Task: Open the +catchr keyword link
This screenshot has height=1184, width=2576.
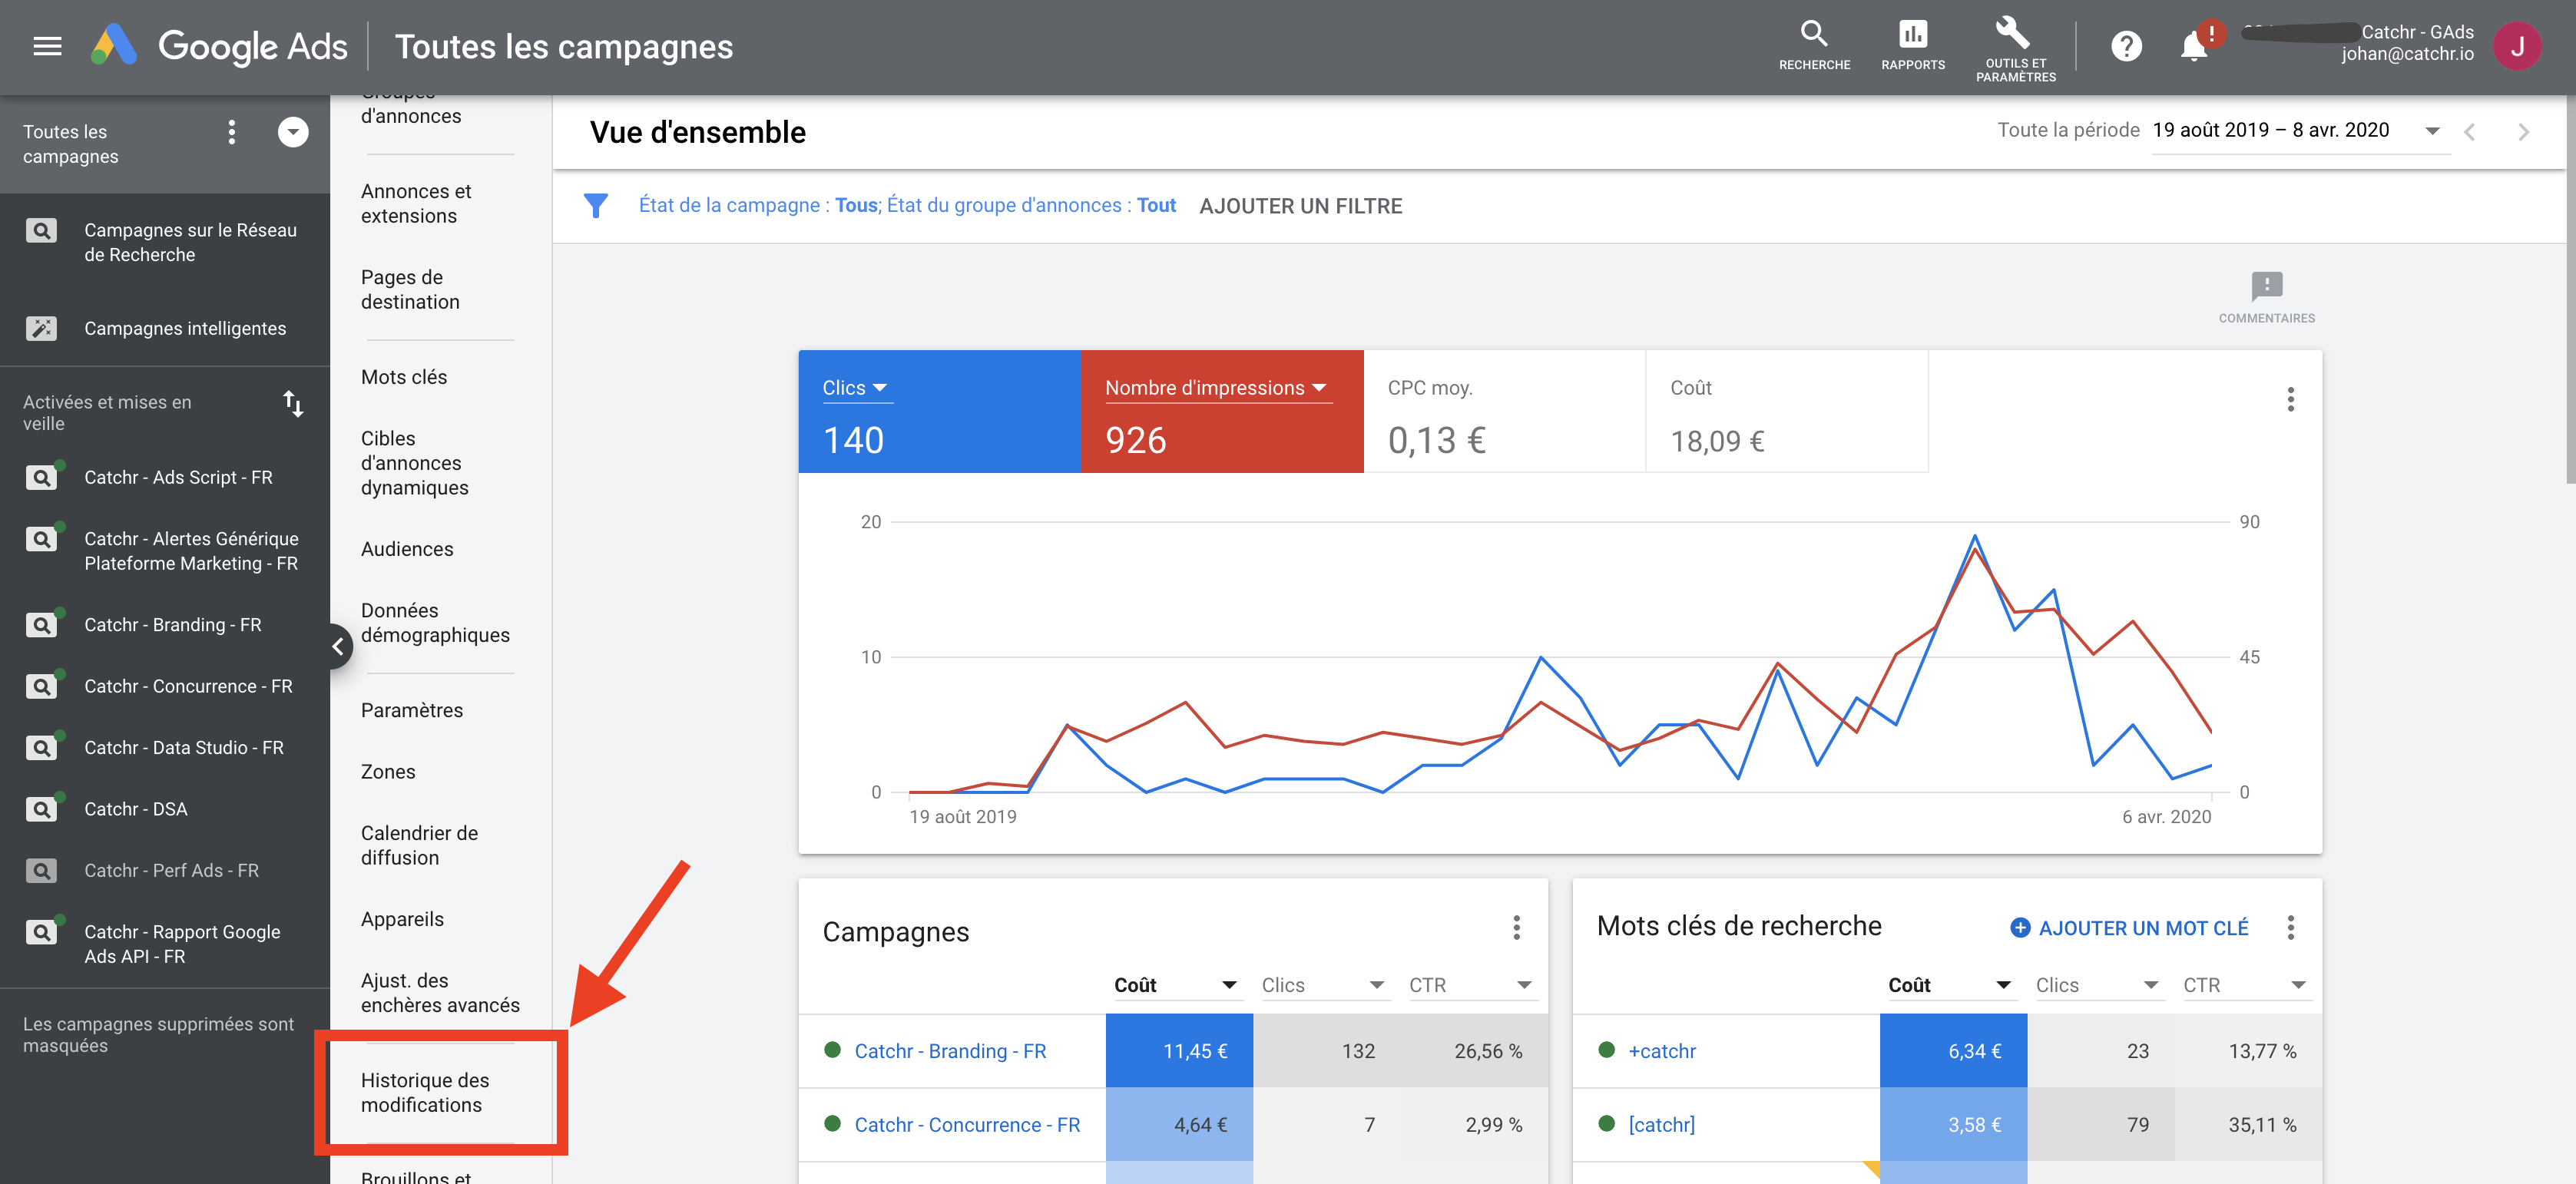Action: coord(1662,1051)
